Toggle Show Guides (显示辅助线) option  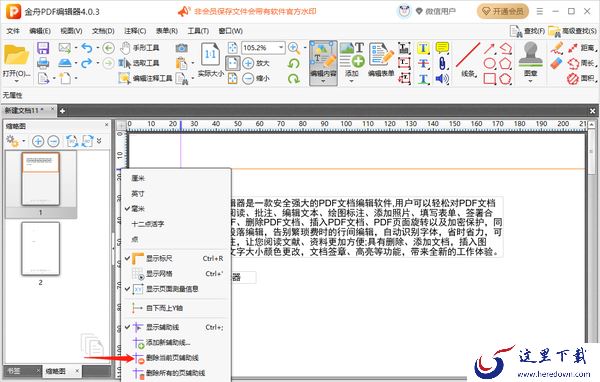coord(176,327)
